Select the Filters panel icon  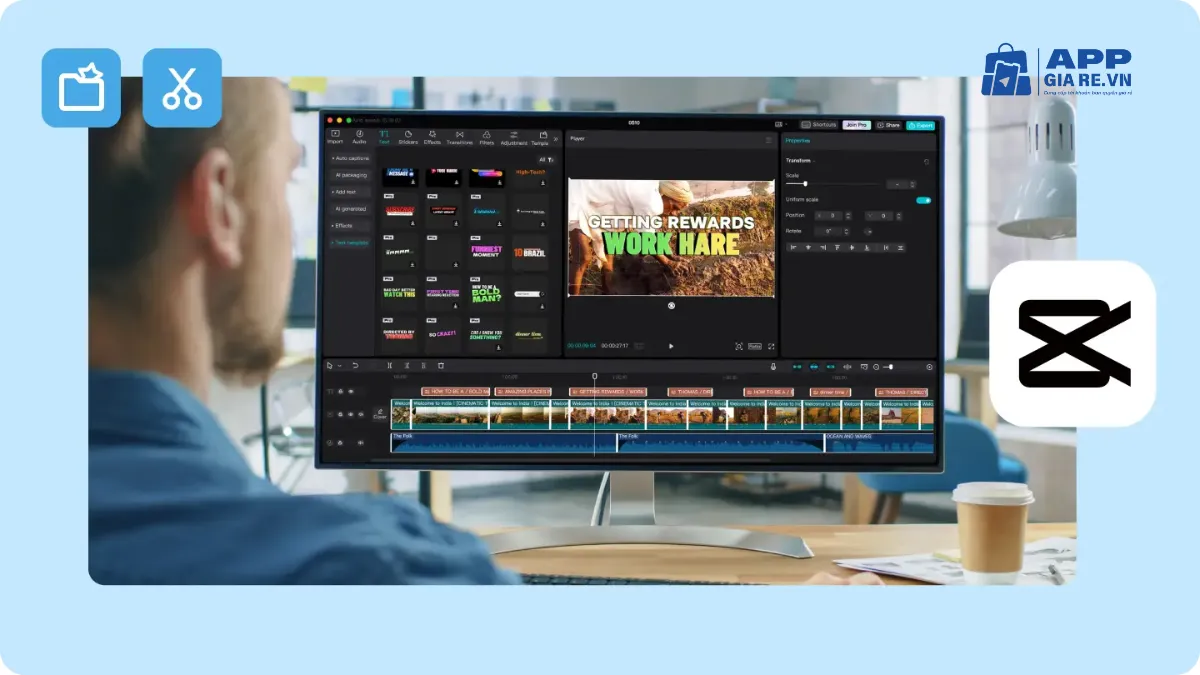coord(487,135)
